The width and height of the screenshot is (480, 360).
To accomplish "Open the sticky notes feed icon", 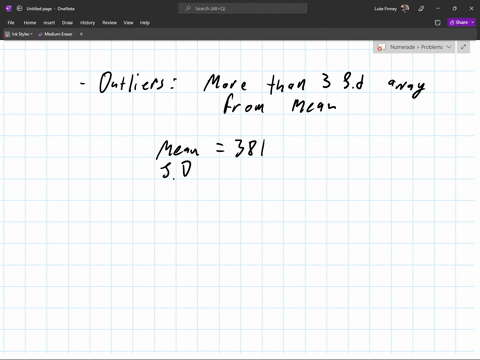I will [438, 23].
